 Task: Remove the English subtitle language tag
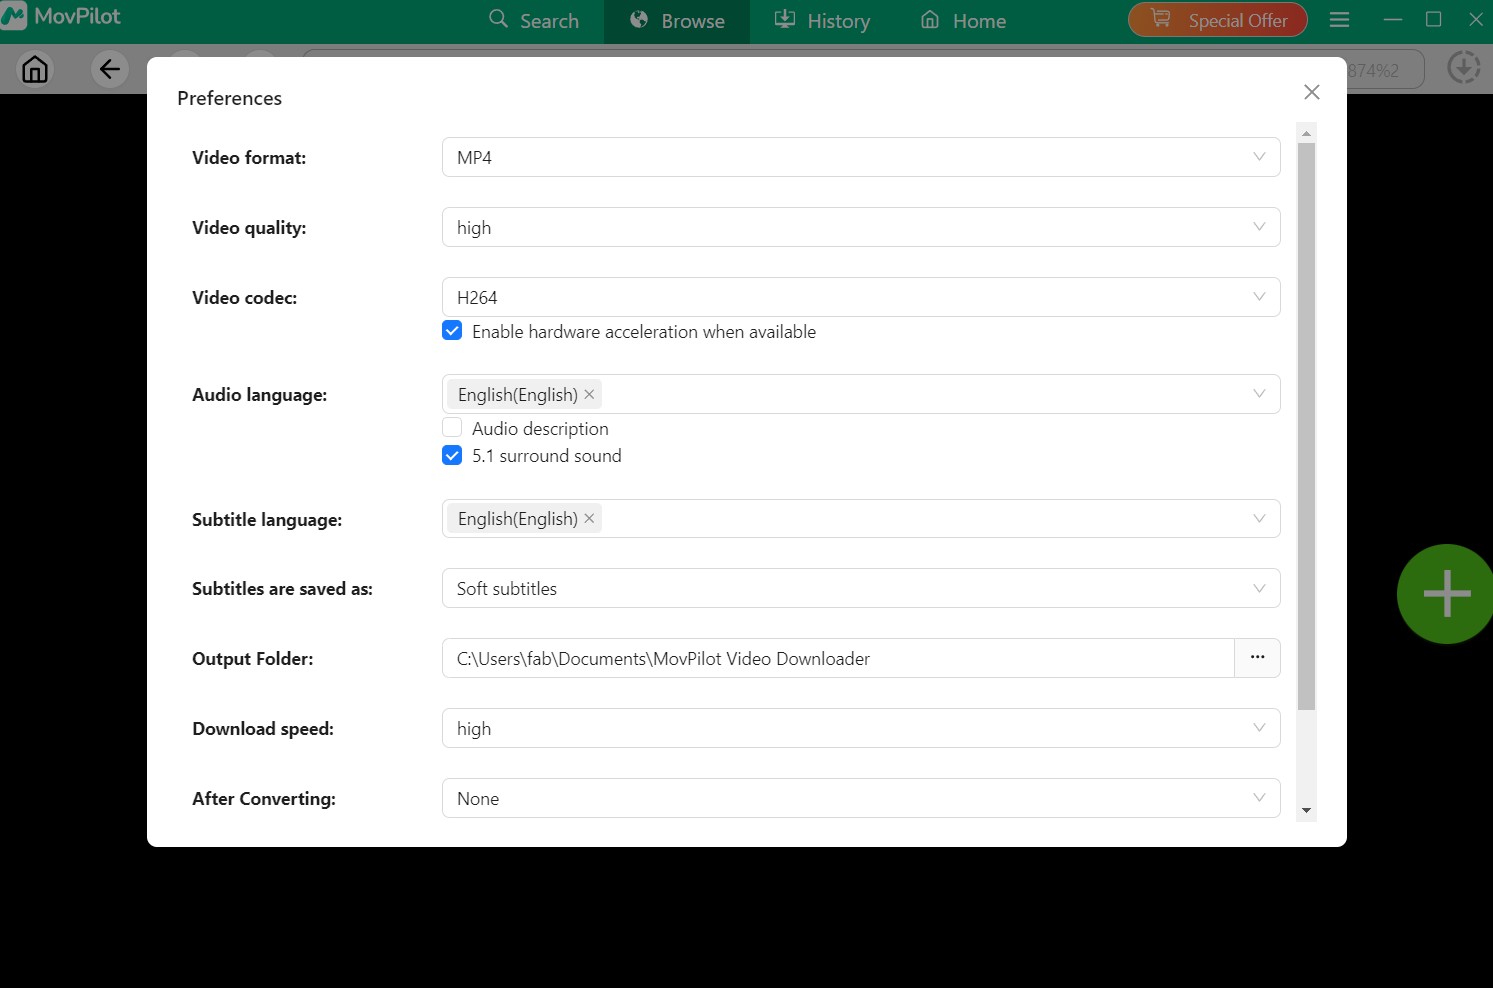coord(589,518)
